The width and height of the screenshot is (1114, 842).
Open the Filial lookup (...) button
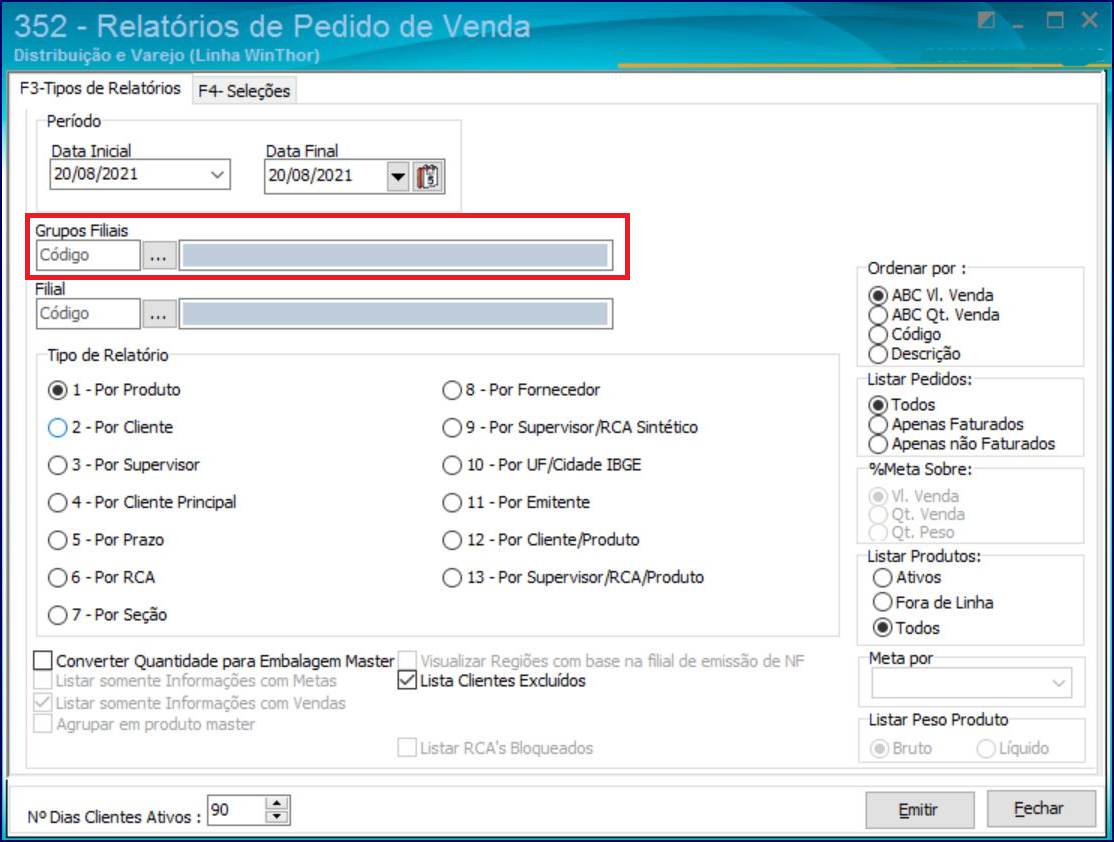tap(159, 314)
